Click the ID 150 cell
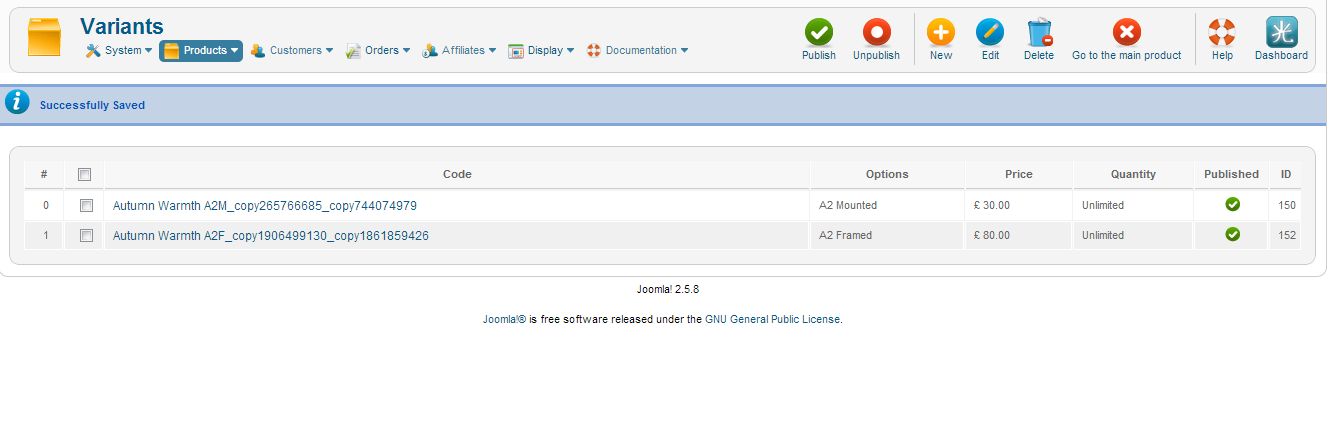The width and height of the screenshot is (1330, 425). coord(1287,205)
